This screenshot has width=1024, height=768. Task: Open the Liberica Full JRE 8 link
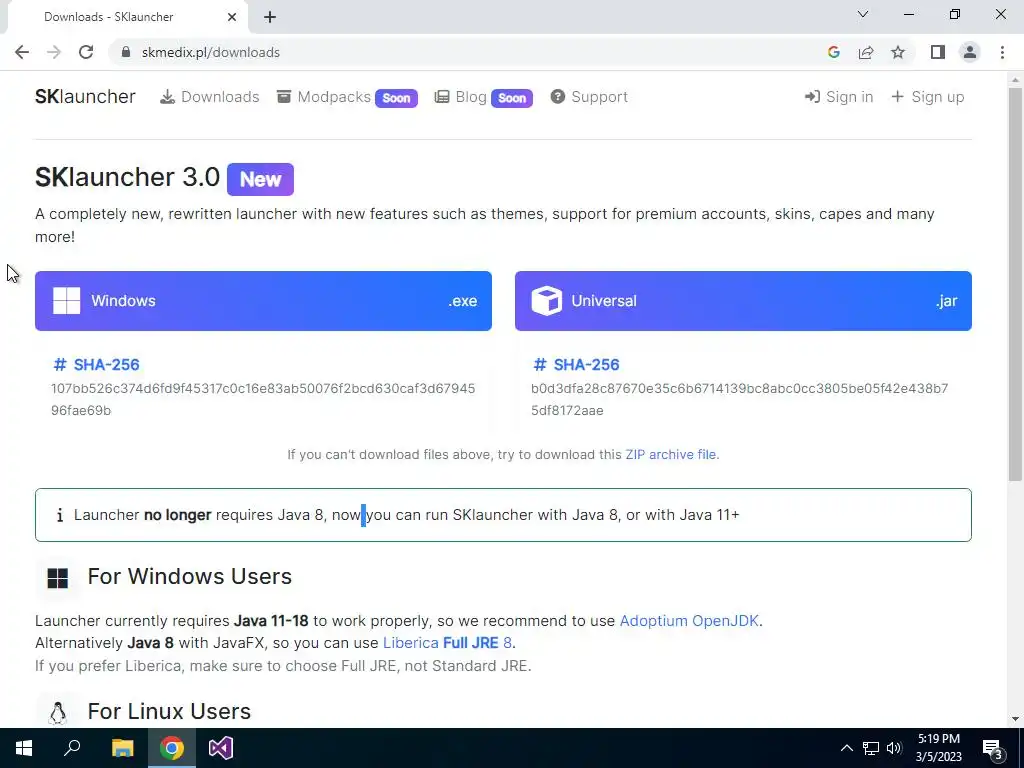tap(447, 643)
